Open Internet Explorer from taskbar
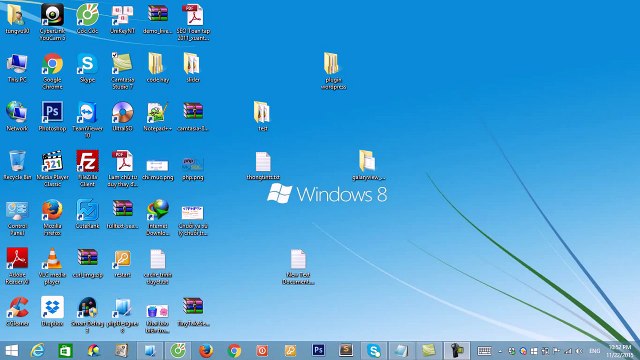The width and height of the screenshot is (640, 360). coord(38,351)
